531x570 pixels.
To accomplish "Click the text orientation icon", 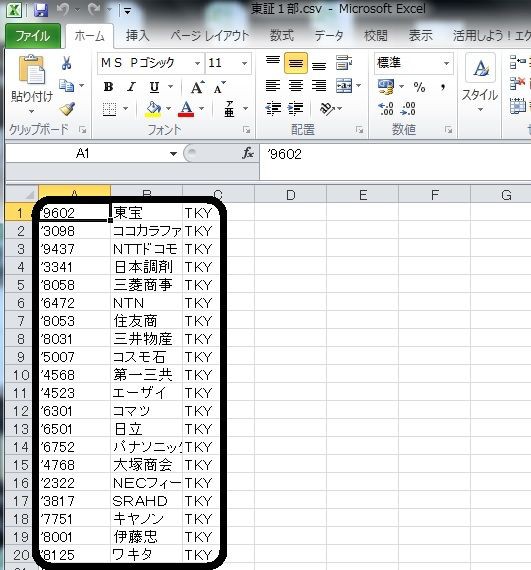I will coord(327,108).
